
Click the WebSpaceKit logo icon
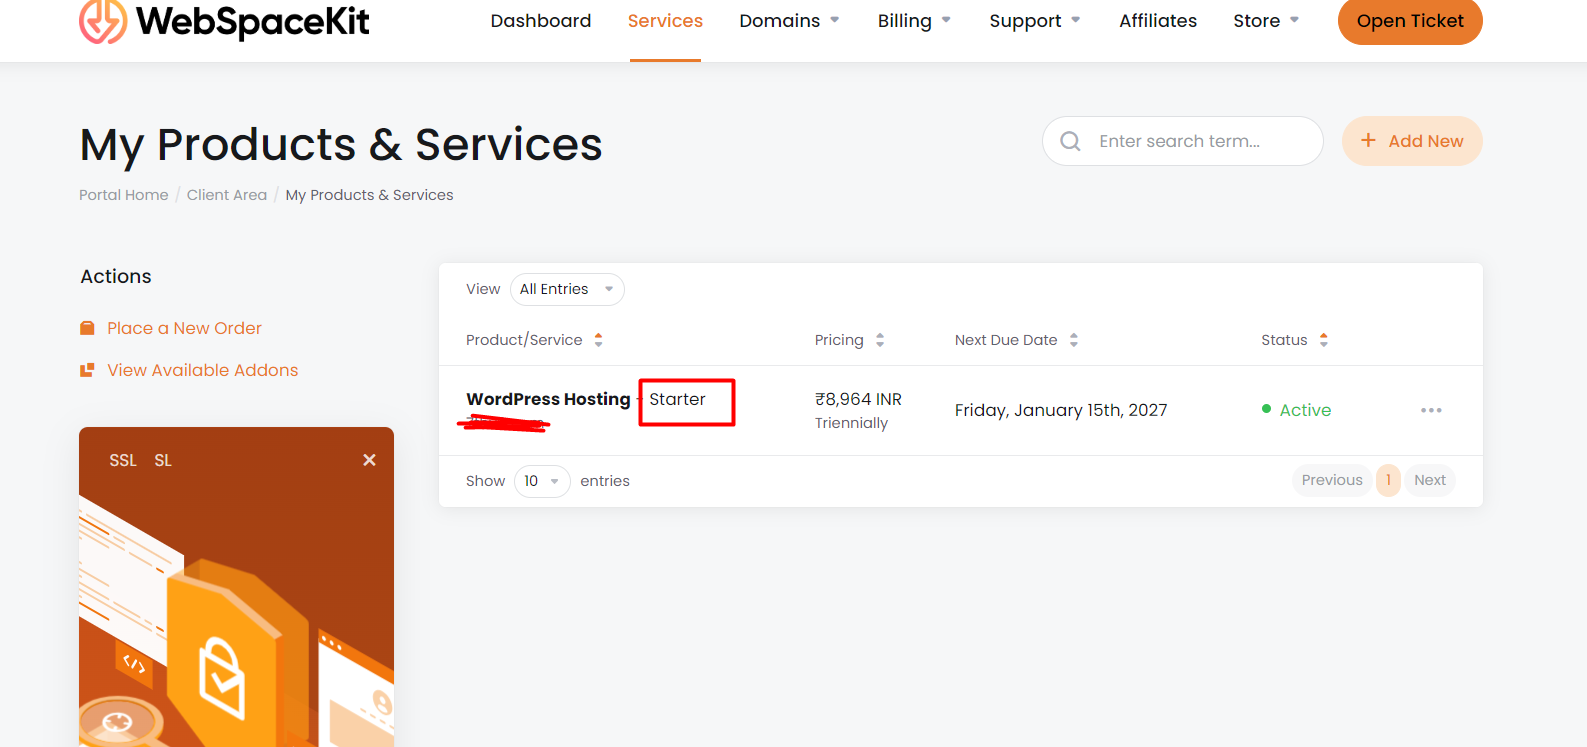[103, 21]
